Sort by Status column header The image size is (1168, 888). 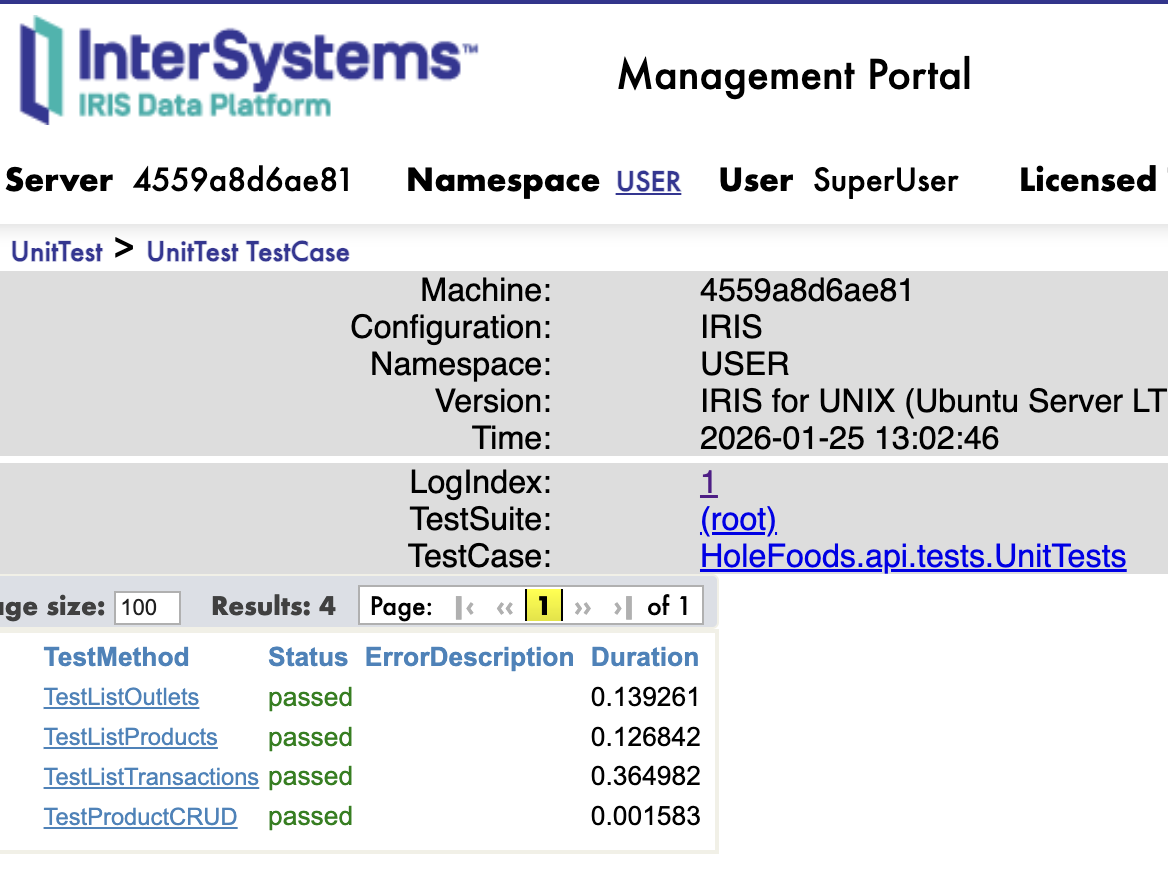click(x=307, y=657)
